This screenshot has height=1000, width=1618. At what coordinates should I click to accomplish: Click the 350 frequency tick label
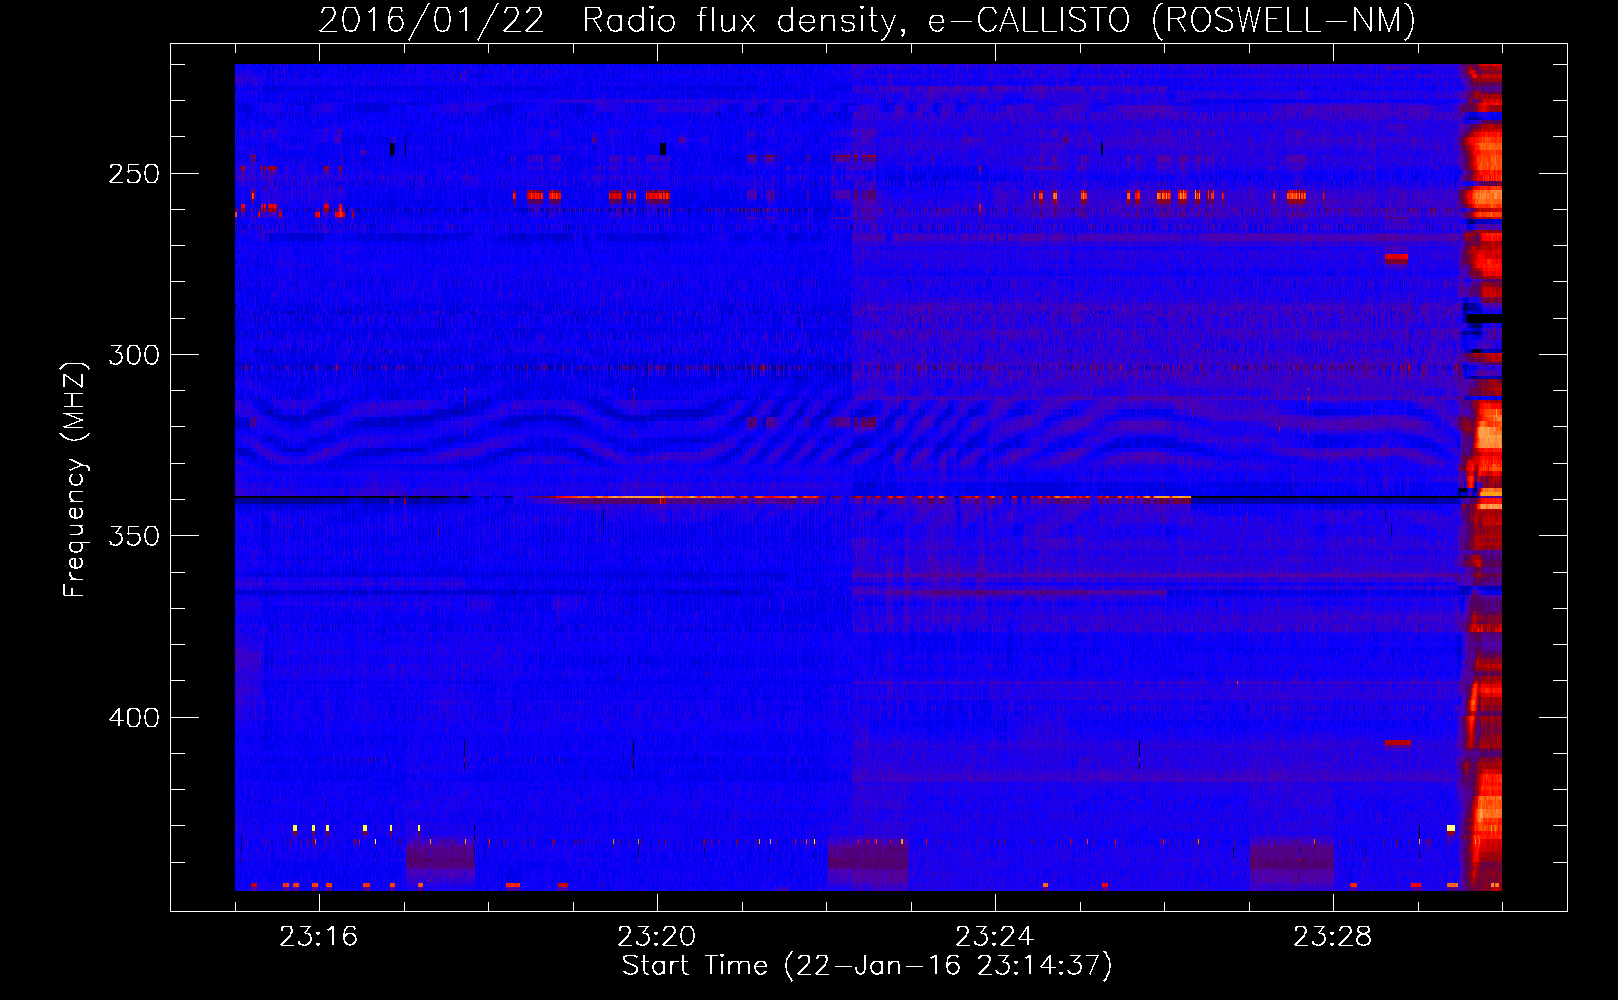[134, 536]
